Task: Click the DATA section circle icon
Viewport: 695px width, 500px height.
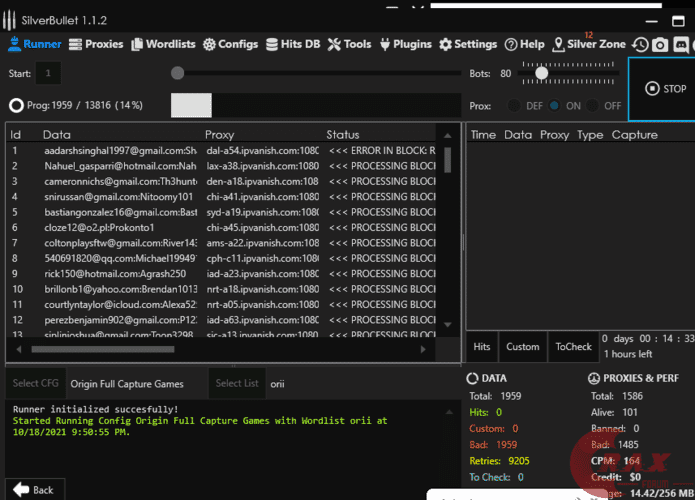Action: tap(472, 379)
